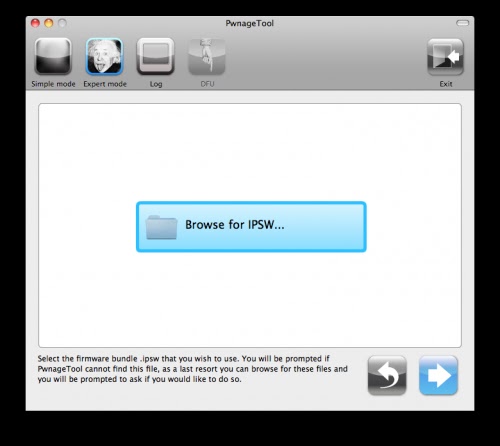Toggle the toolbar pill button in title bar
Viewport: 500px width, 446px height.
[462, 23]
